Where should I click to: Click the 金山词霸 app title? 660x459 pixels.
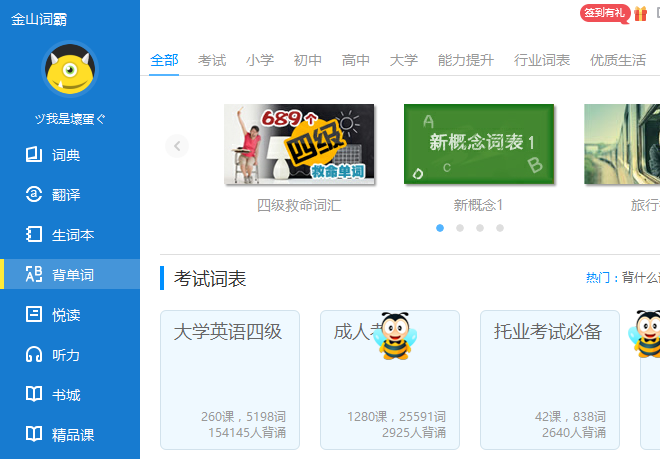(x=39, y=19)
